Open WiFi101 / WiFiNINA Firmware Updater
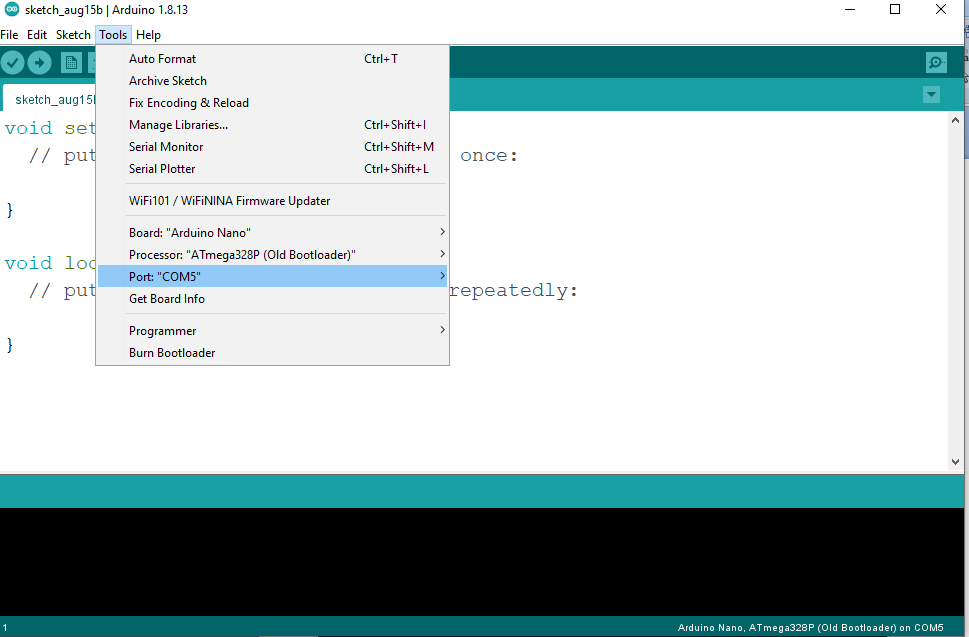The height and width of the screenshot is (637, 969). [272, 201]
